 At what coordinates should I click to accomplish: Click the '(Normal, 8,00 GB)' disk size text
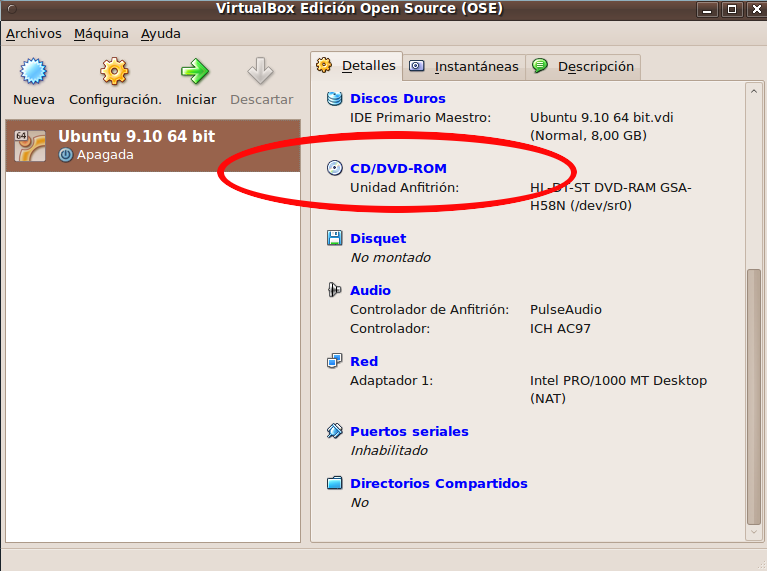[588, 136]
